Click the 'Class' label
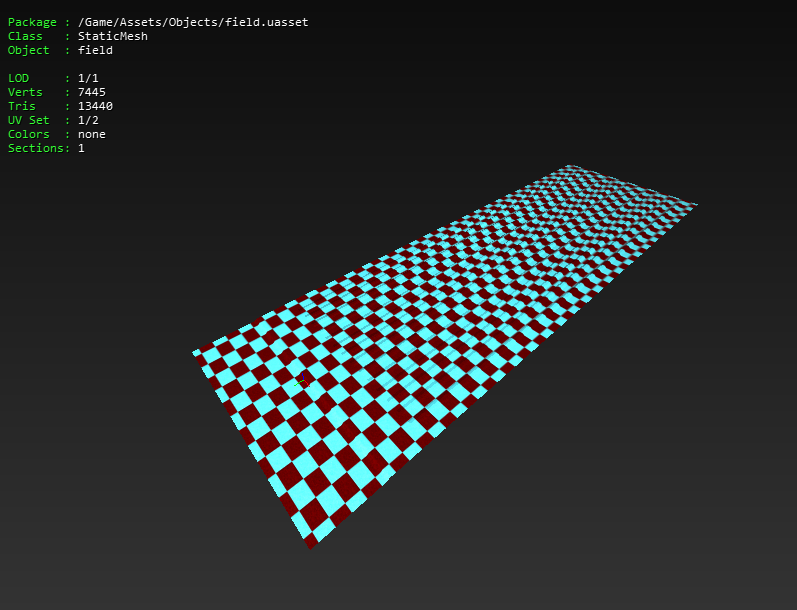 (x=25, y=36)
